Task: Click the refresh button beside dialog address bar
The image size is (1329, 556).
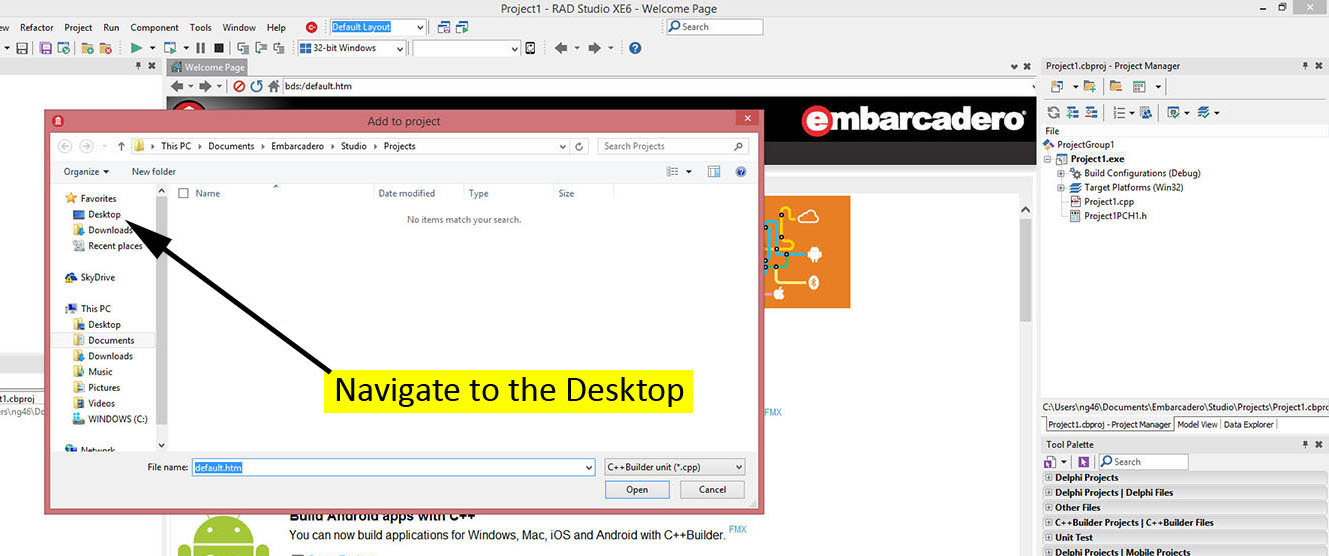Action: coord(580,146)
